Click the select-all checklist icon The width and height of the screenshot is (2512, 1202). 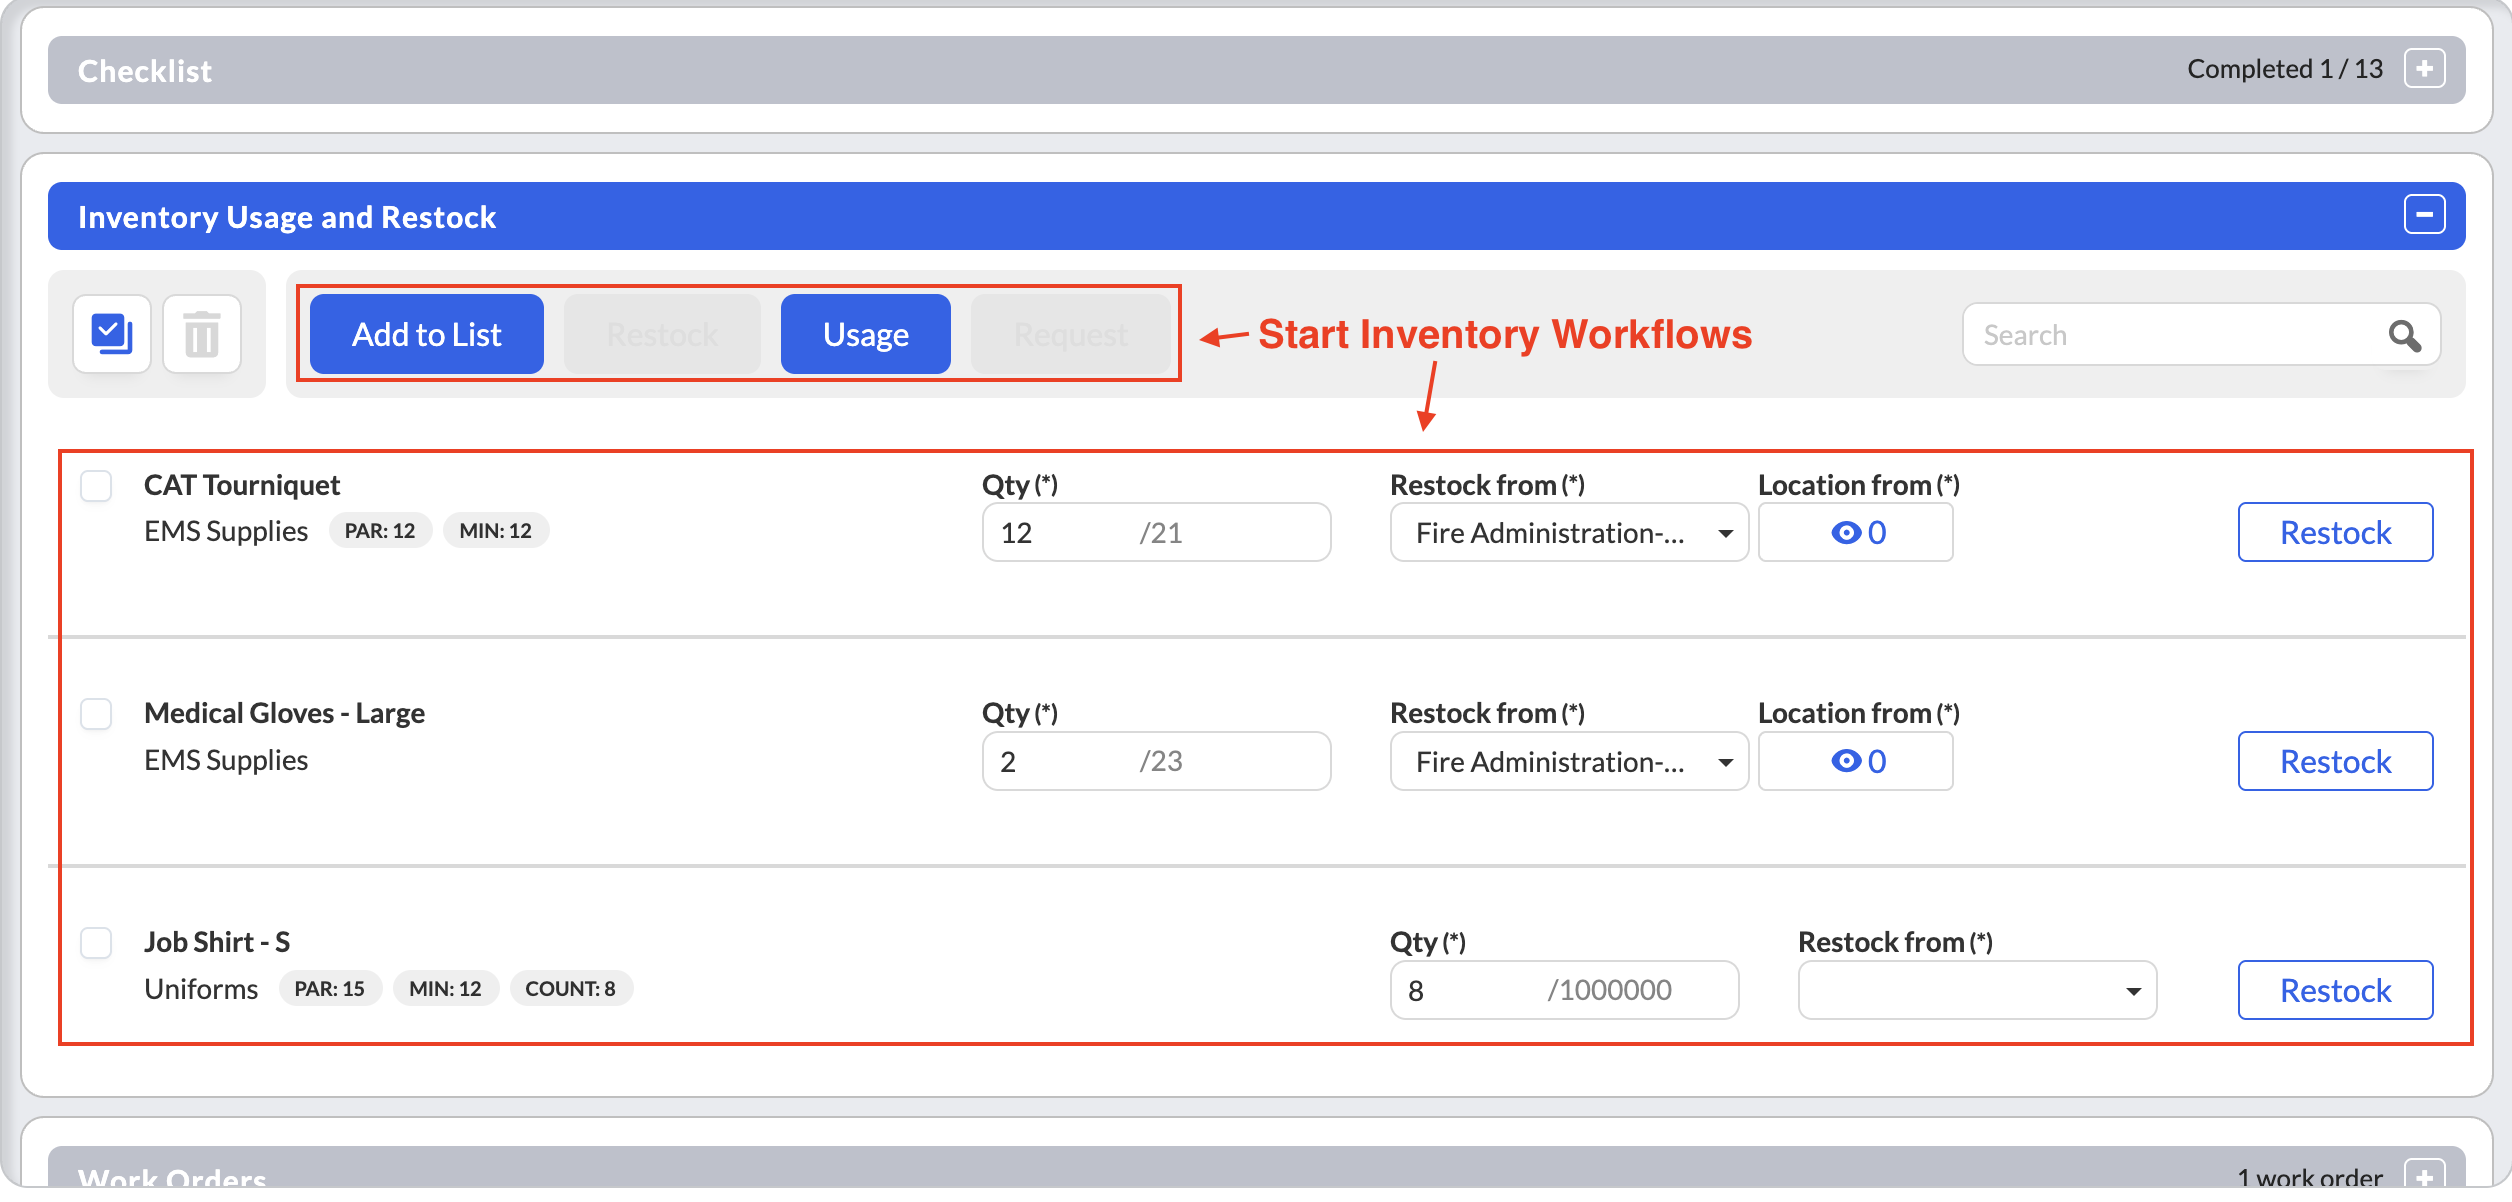tap(112, 334)
